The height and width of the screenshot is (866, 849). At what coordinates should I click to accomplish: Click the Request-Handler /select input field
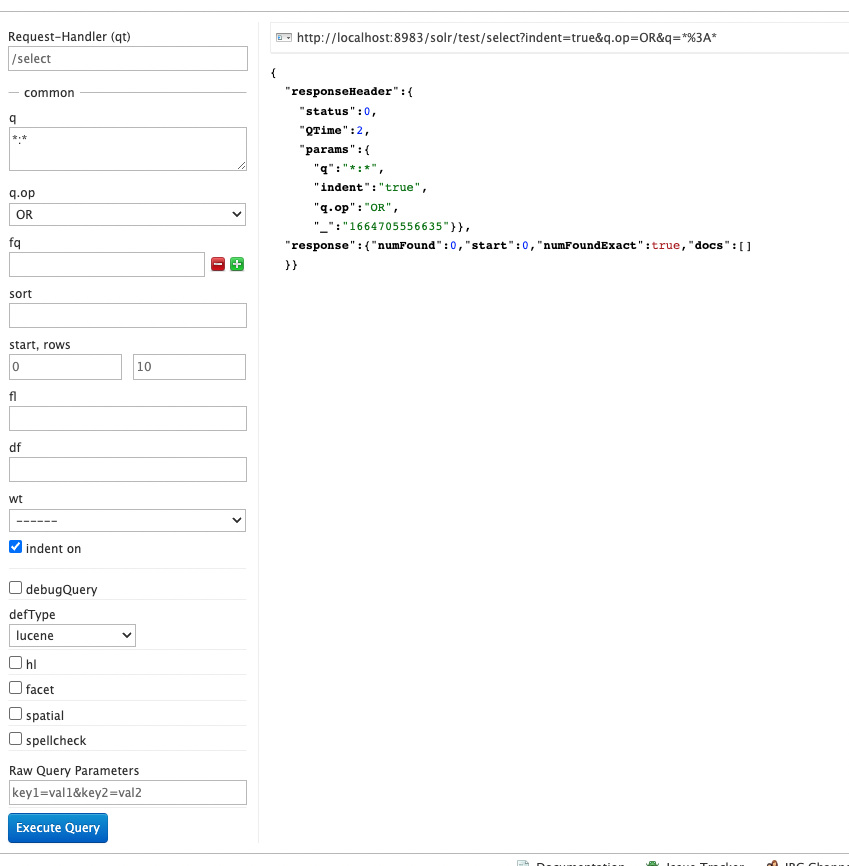[127, 59]
